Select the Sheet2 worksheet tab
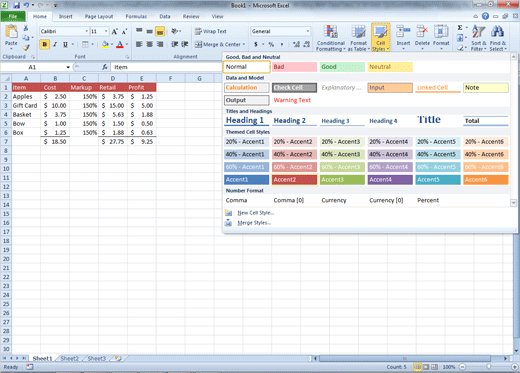The height and width of the screenshot is (373, 520). (69, 358)
